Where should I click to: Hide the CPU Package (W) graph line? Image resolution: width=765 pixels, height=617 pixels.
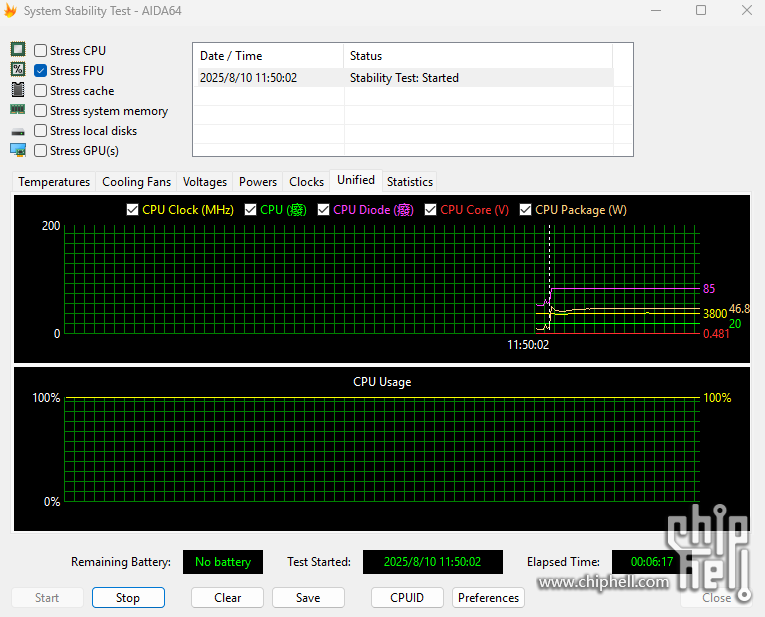tap(525, 210)
